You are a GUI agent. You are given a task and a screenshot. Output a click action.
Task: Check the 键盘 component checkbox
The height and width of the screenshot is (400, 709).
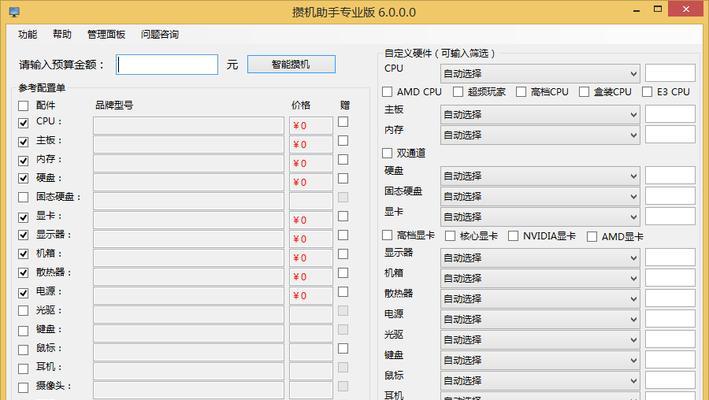pyautogui.click(x=23, y=331)
